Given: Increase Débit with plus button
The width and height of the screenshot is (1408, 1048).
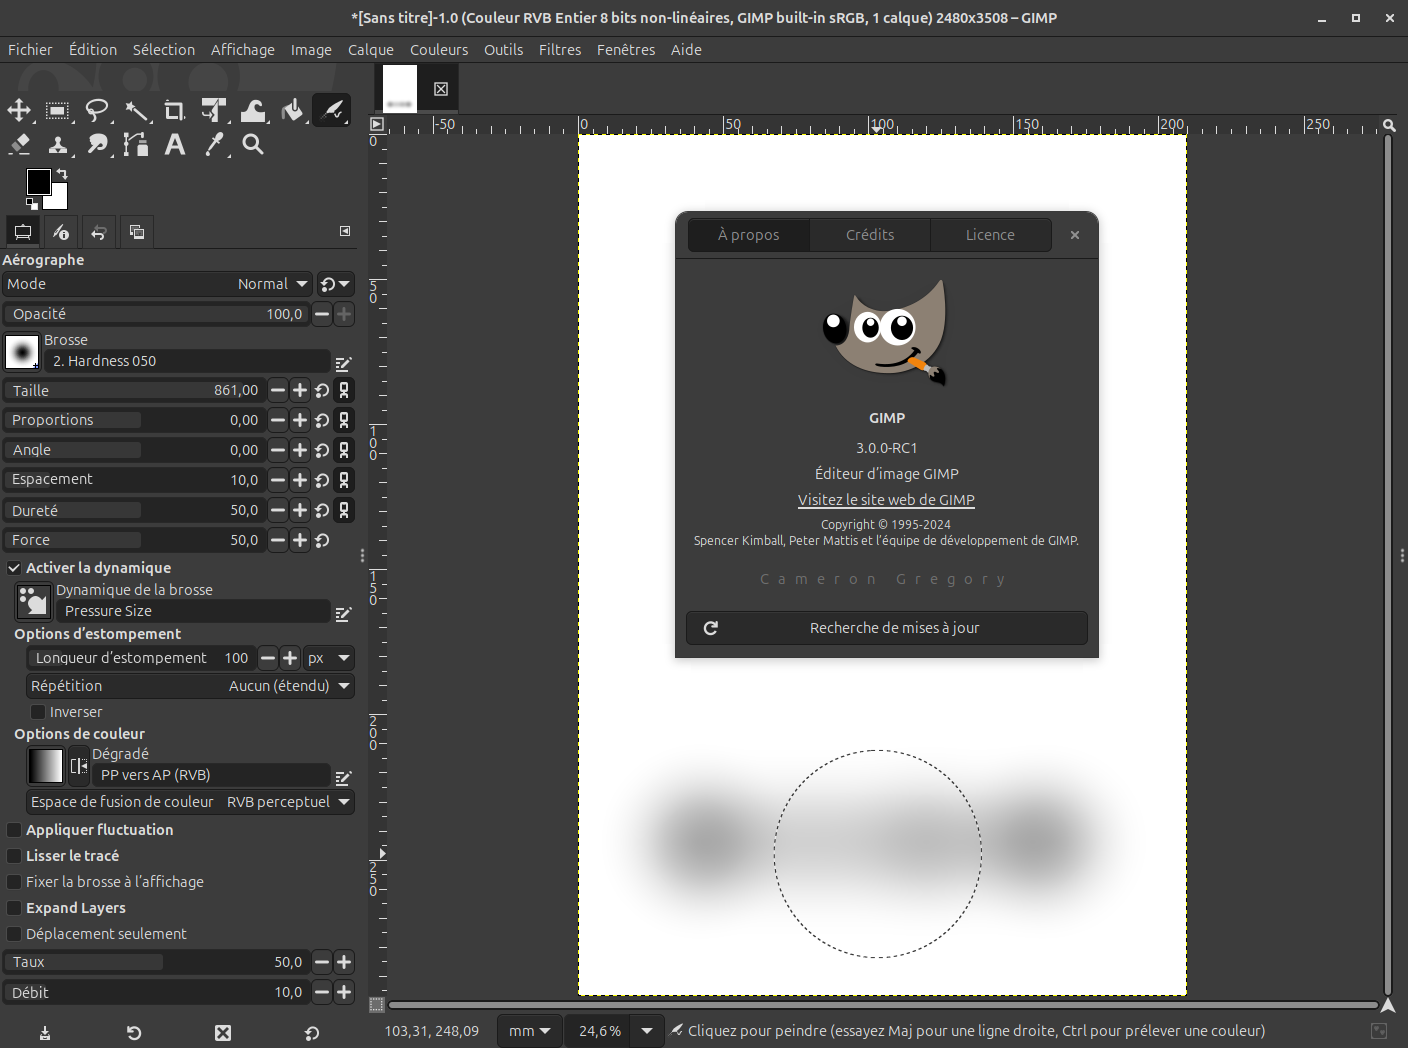Looking at the screenshot, I should (344, 992).
